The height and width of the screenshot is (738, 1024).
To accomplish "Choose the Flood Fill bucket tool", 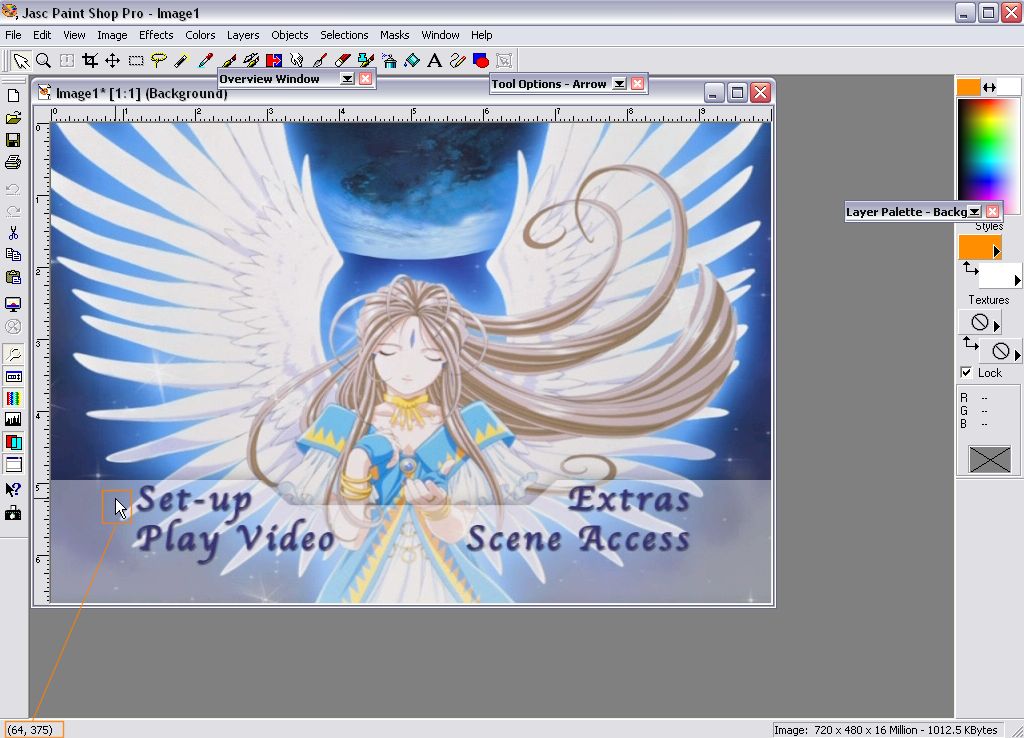I will coord(411,61).
